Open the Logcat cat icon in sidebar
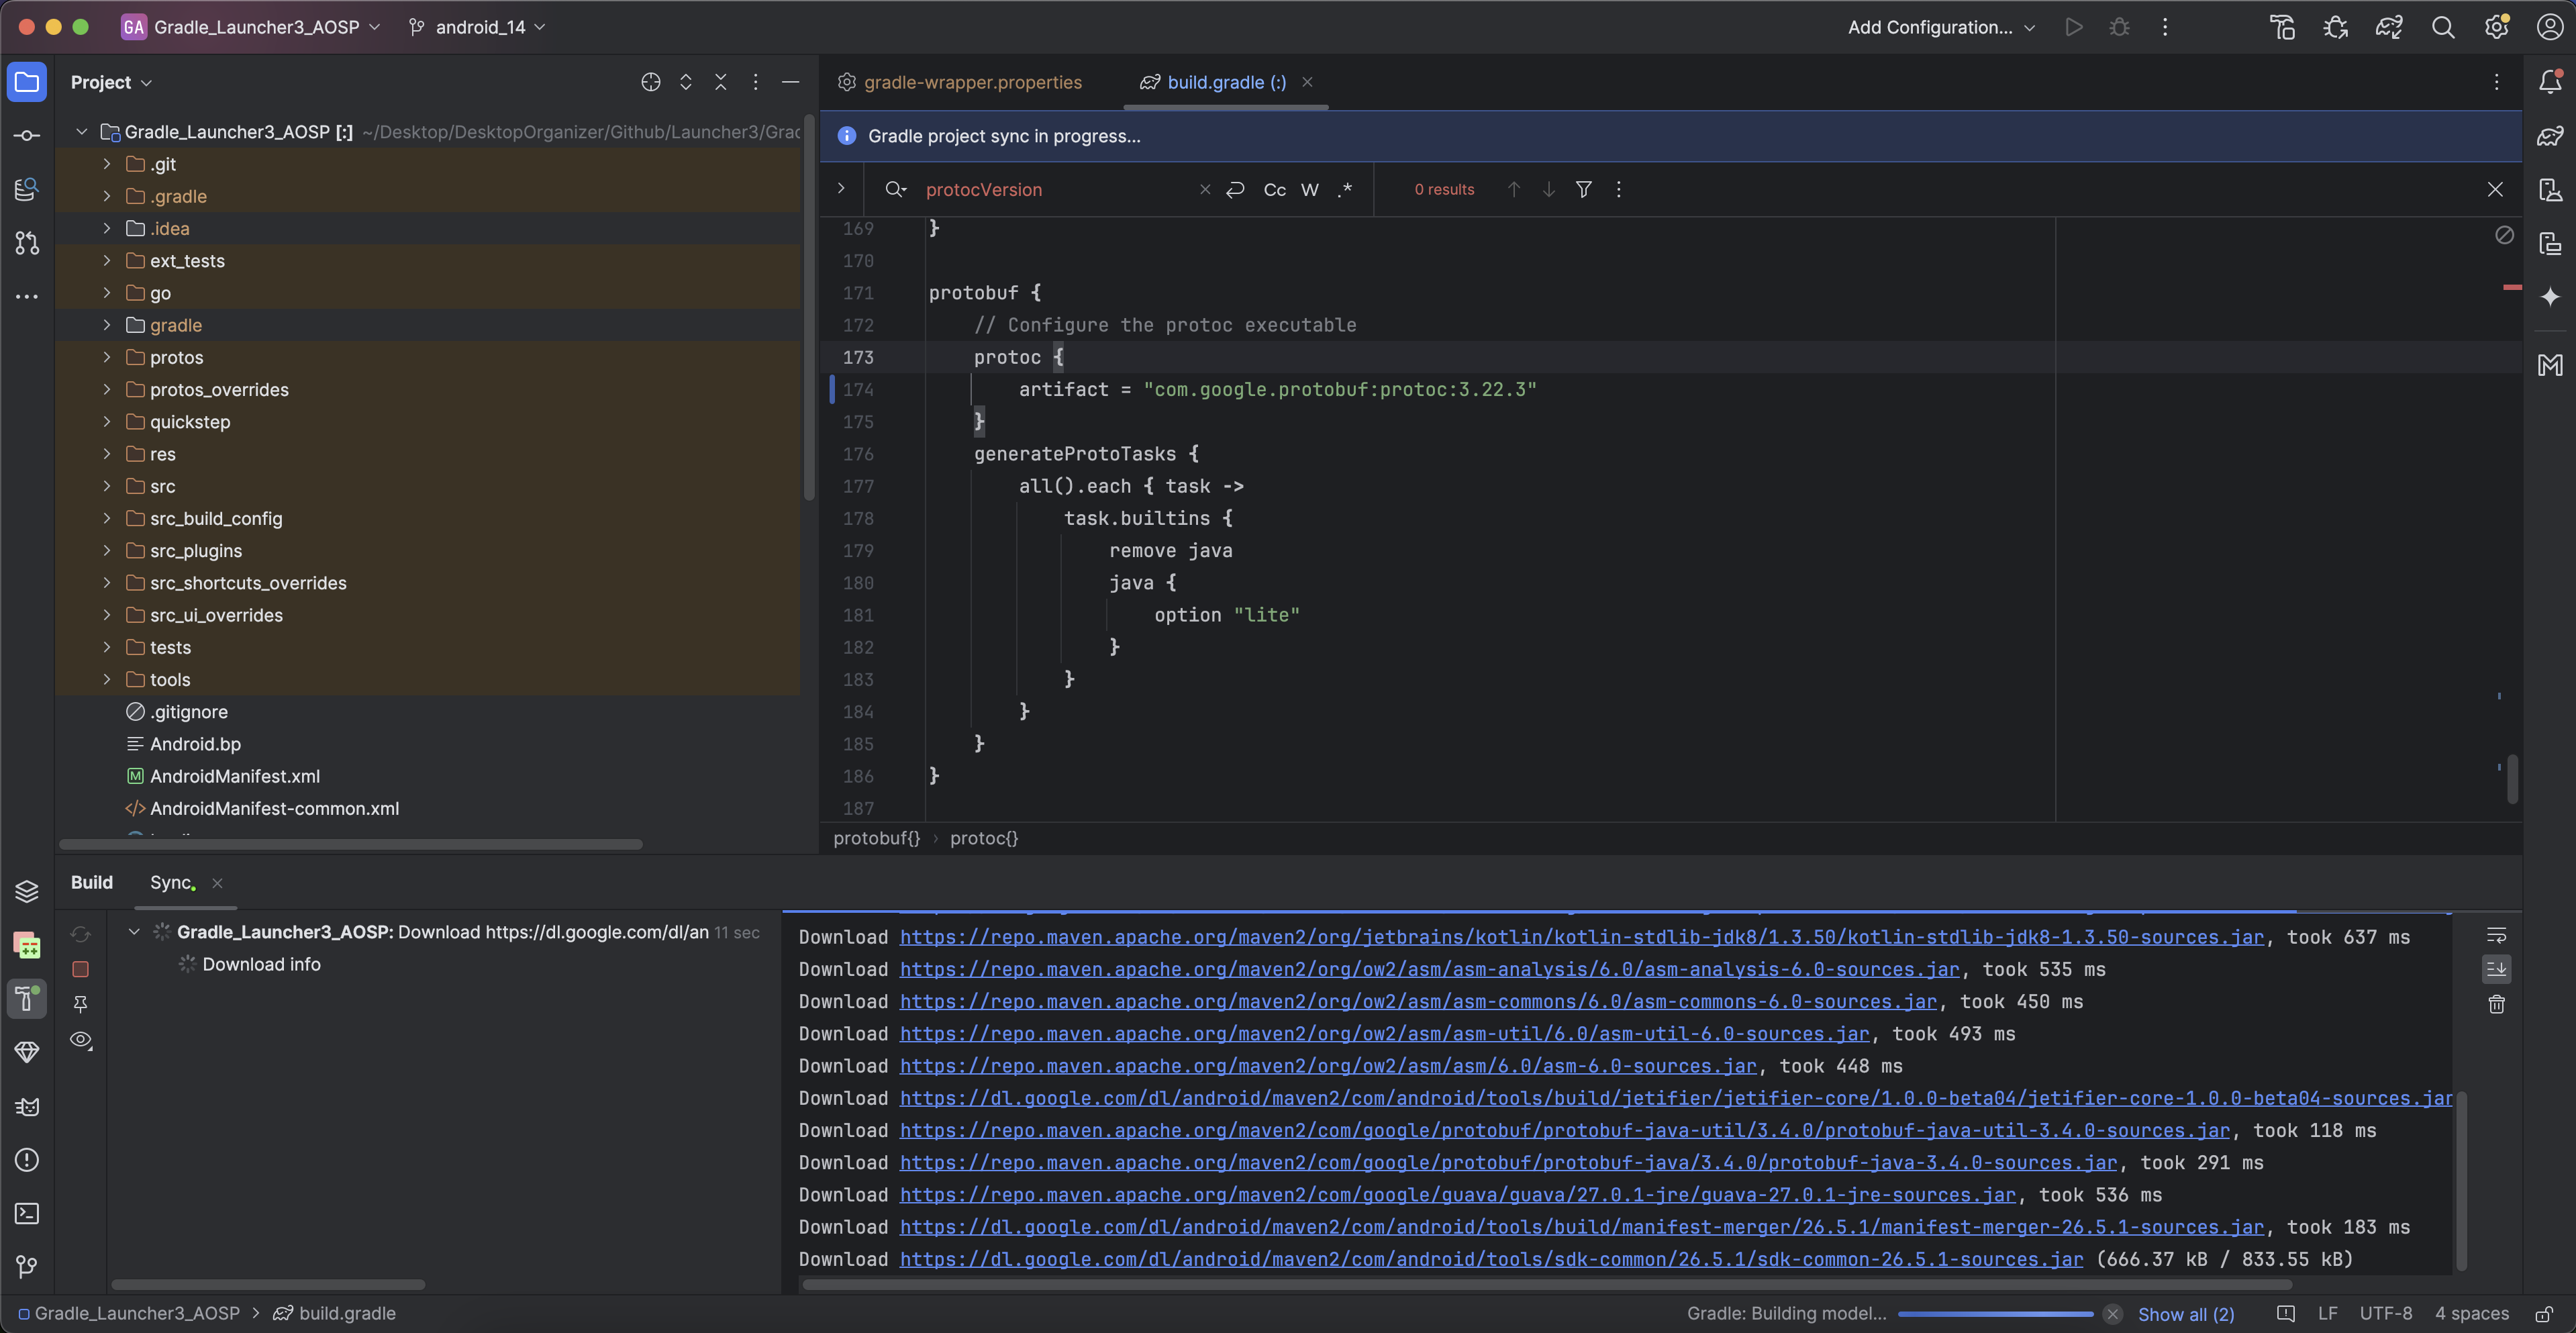Viewport: 2576px width, 1333px height. pyautogui.click(x=27, y=1106)
